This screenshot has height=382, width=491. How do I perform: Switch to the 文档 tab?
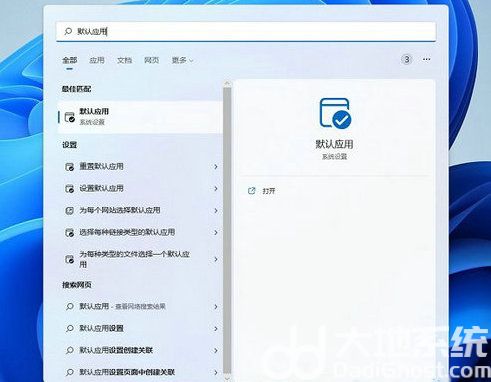click(125, 60)
